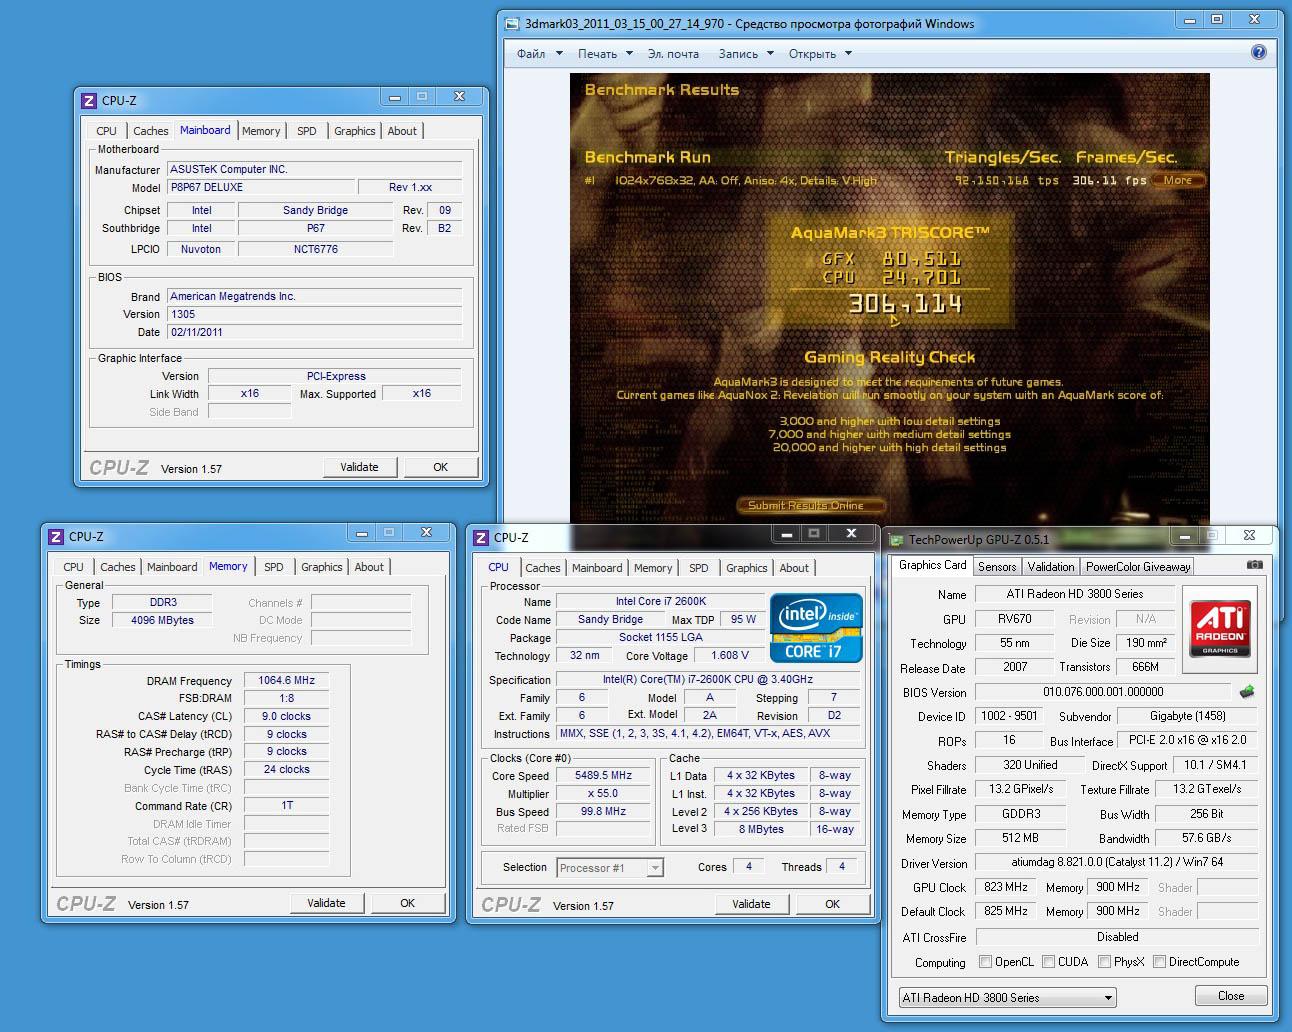Switch to Validation tab in GPU-Z
The height and width of the screenshot is (1032, 1292).
(1051, 566)
